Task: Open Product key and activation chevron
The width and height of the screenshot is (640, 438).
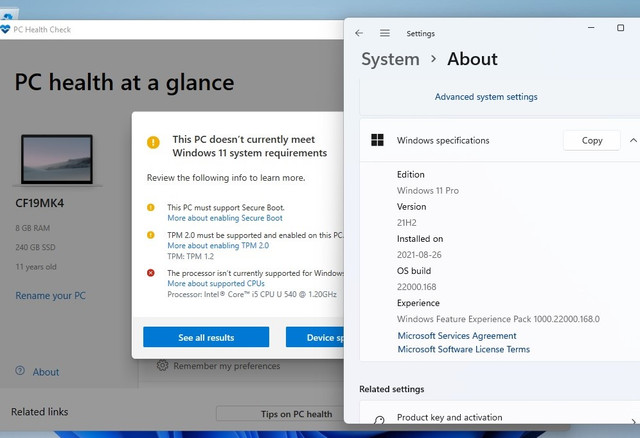Action: click(x=633, y=420)
